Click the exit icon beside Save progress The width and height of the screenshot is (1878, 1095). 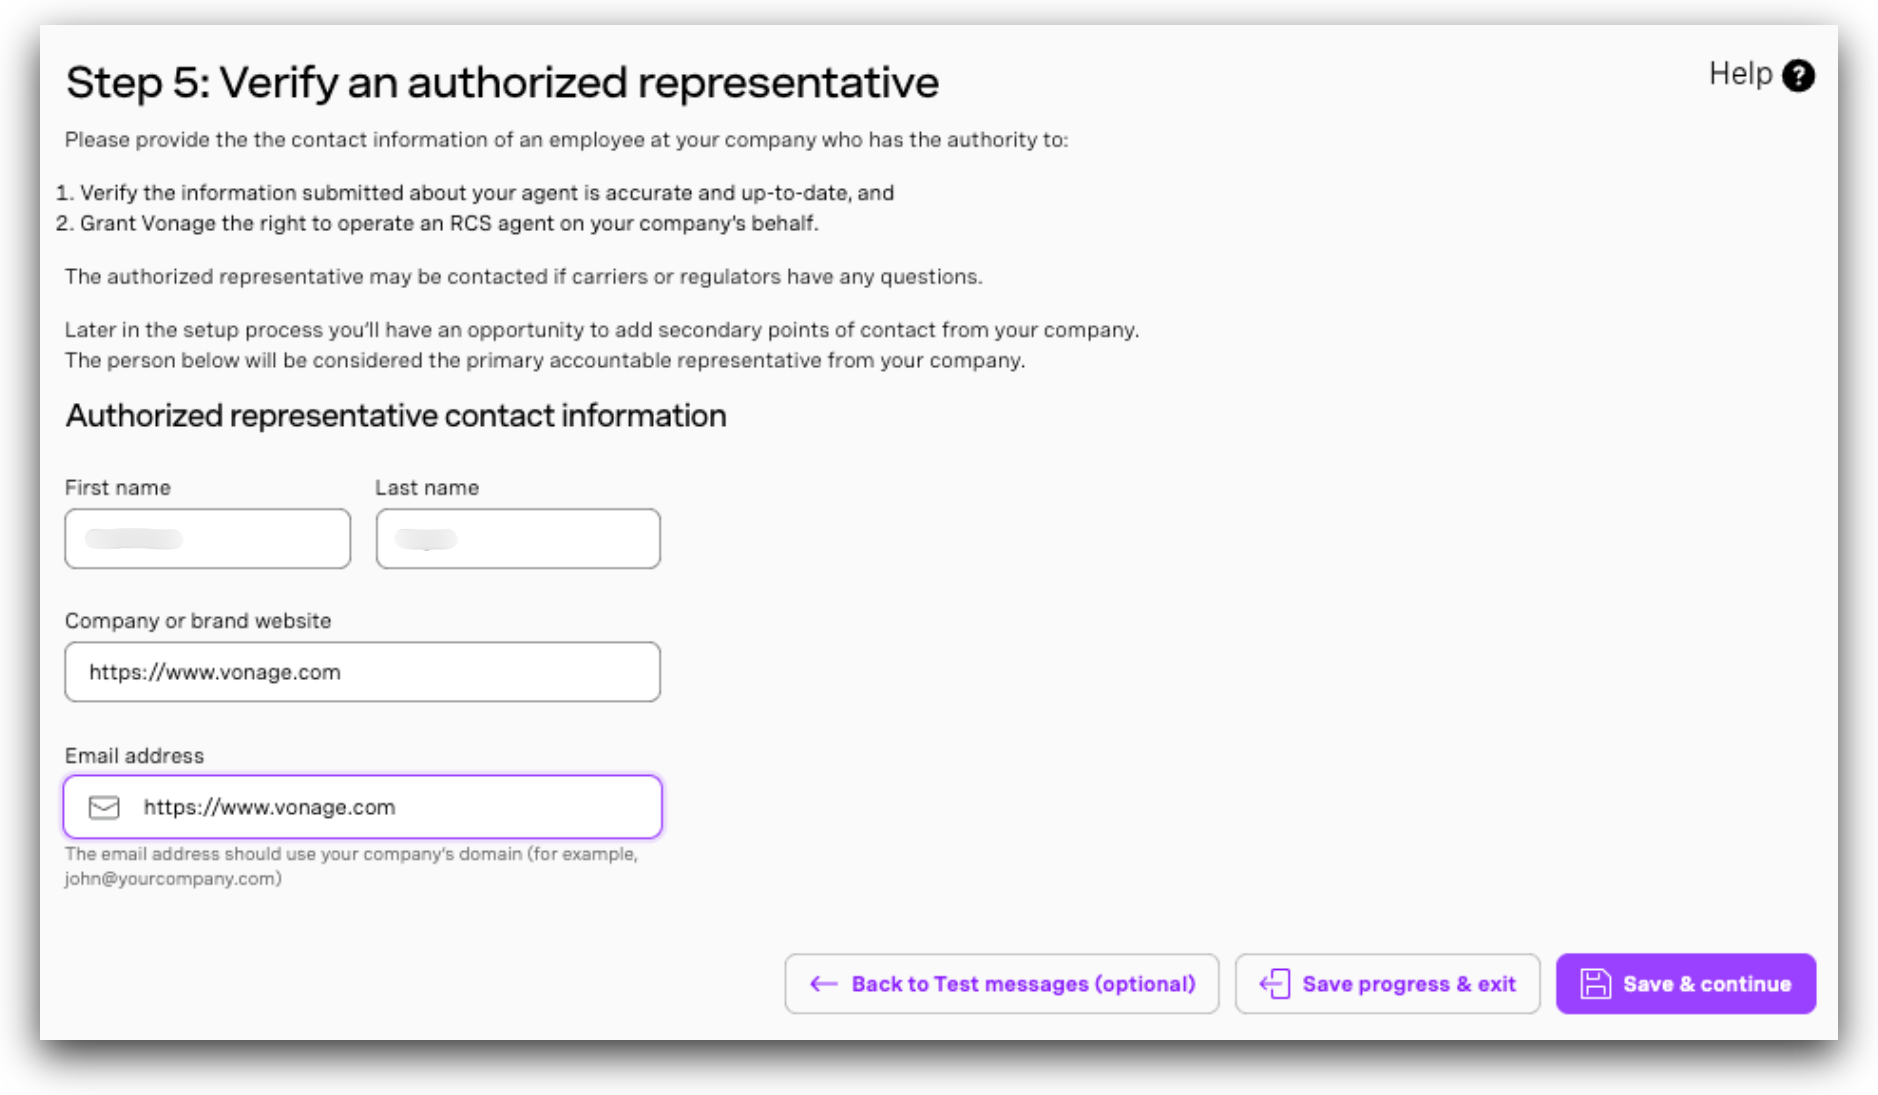(1274, 984)
